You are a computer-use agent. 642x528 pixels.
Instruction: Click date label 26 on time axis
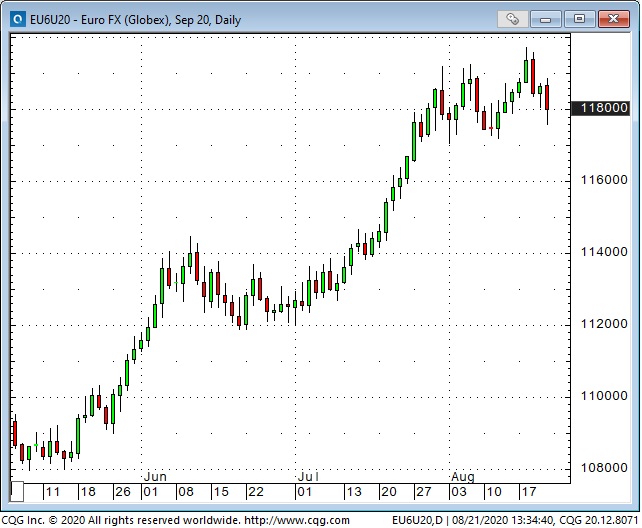(x=123, y=492)
